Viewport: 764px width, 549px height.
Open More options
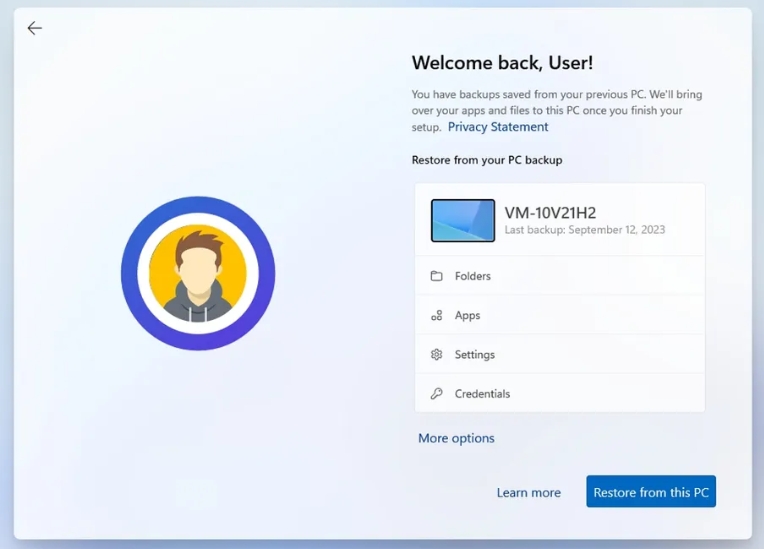tap(456, 438)
